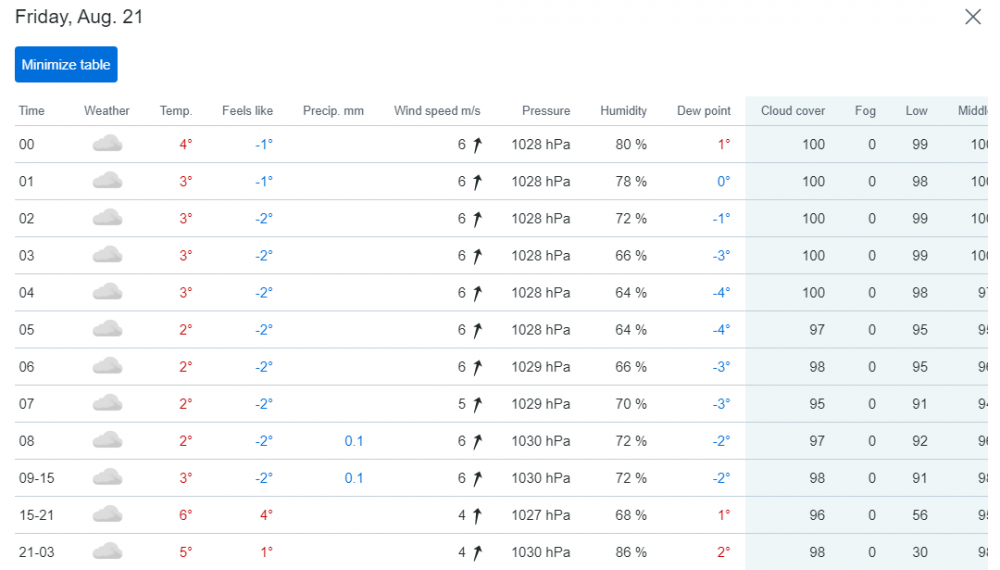This screenshot has height=570, width=1000.
Task: Click the cloud icon in the 06 row
Action: pos(107,366)
